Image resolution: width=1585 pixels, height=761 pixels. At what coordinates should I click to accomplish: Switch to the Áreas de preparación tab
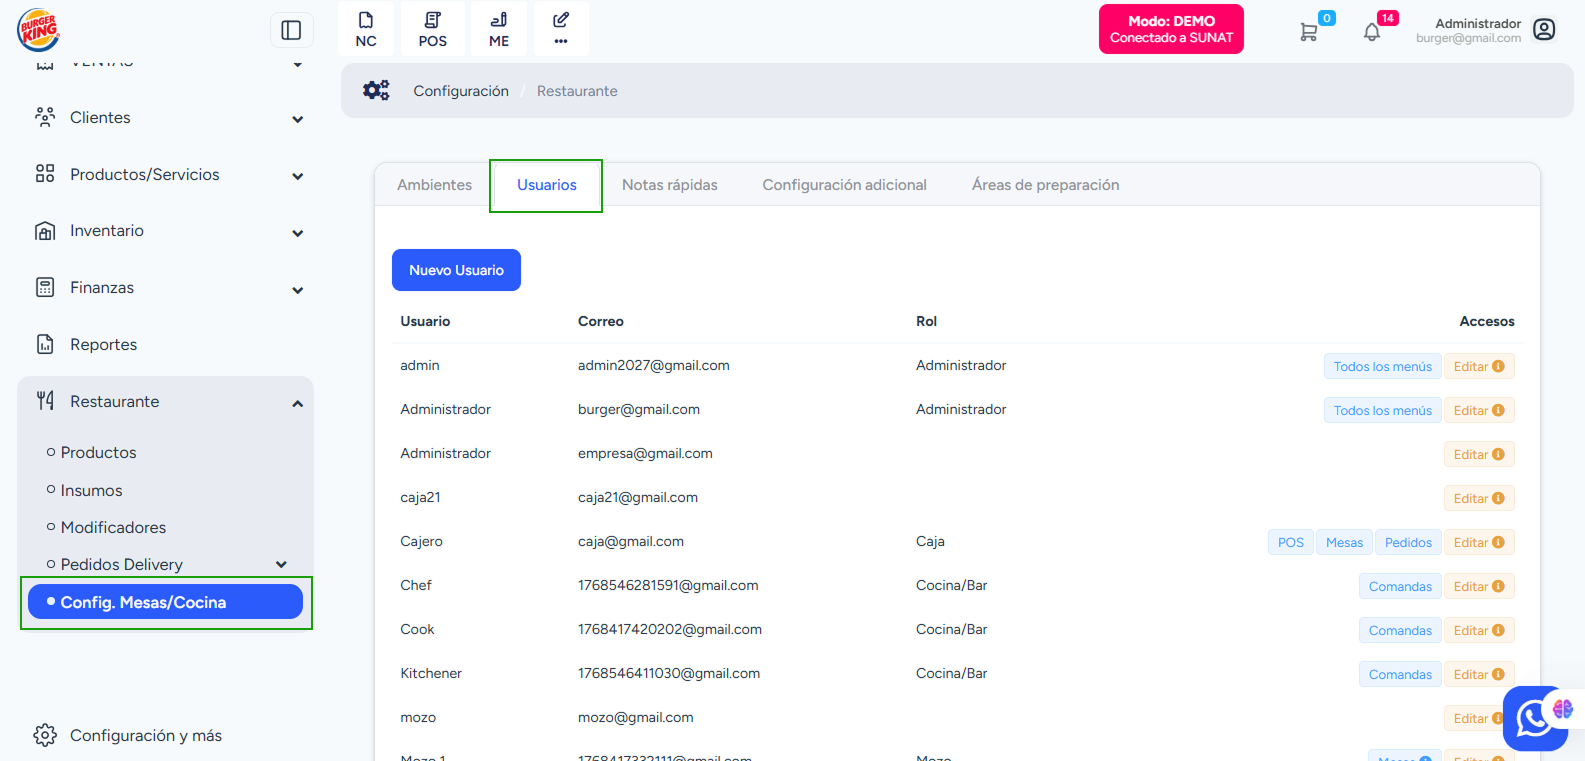(1045, 185)
